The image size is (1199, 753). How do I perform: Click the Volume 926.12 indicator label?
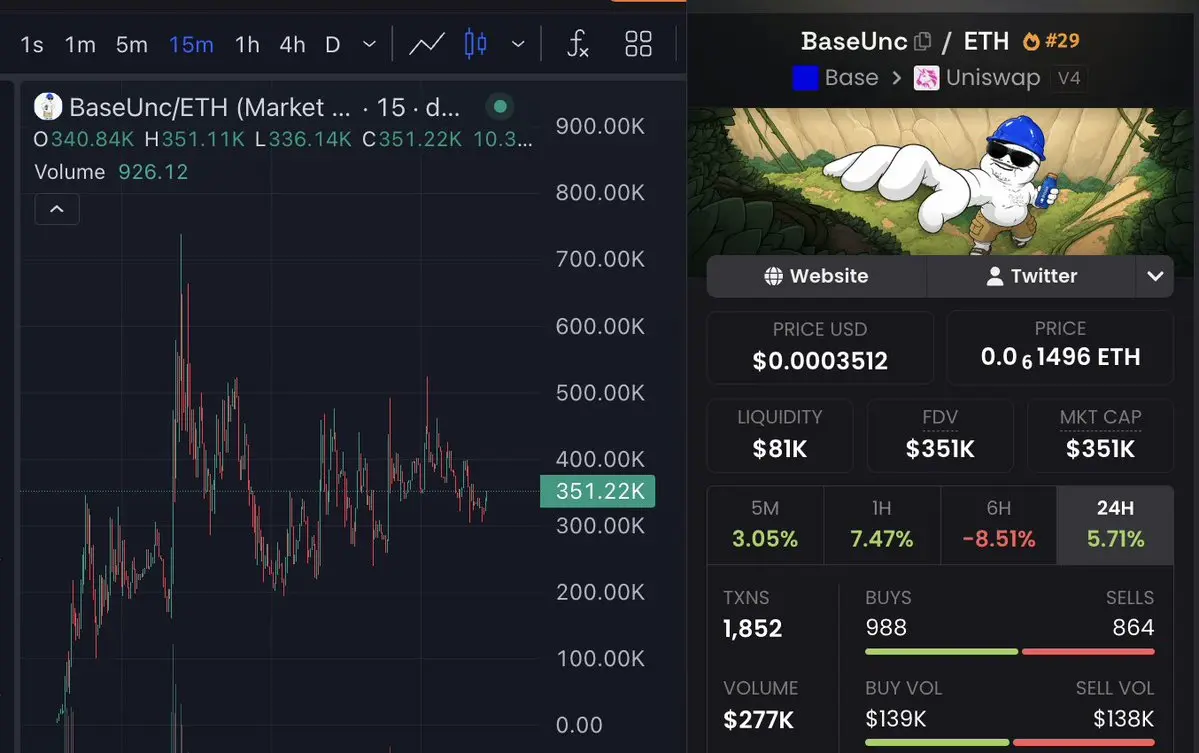[x=111, y=172]
